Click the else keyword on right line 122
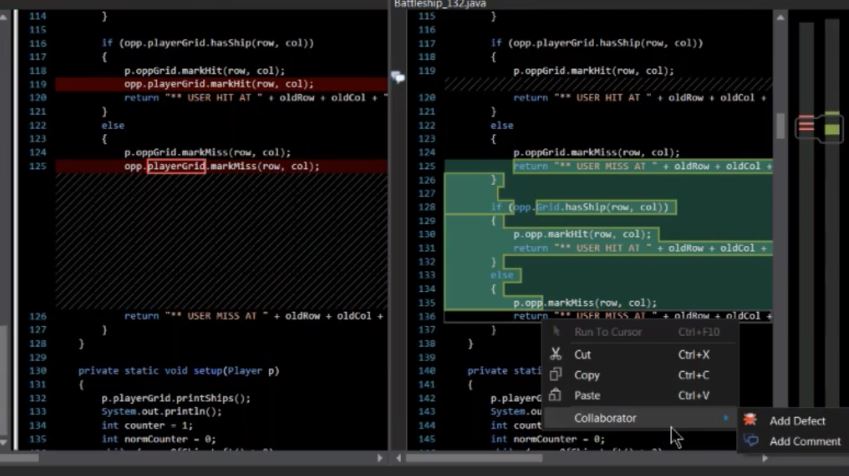 click(502, 125)
